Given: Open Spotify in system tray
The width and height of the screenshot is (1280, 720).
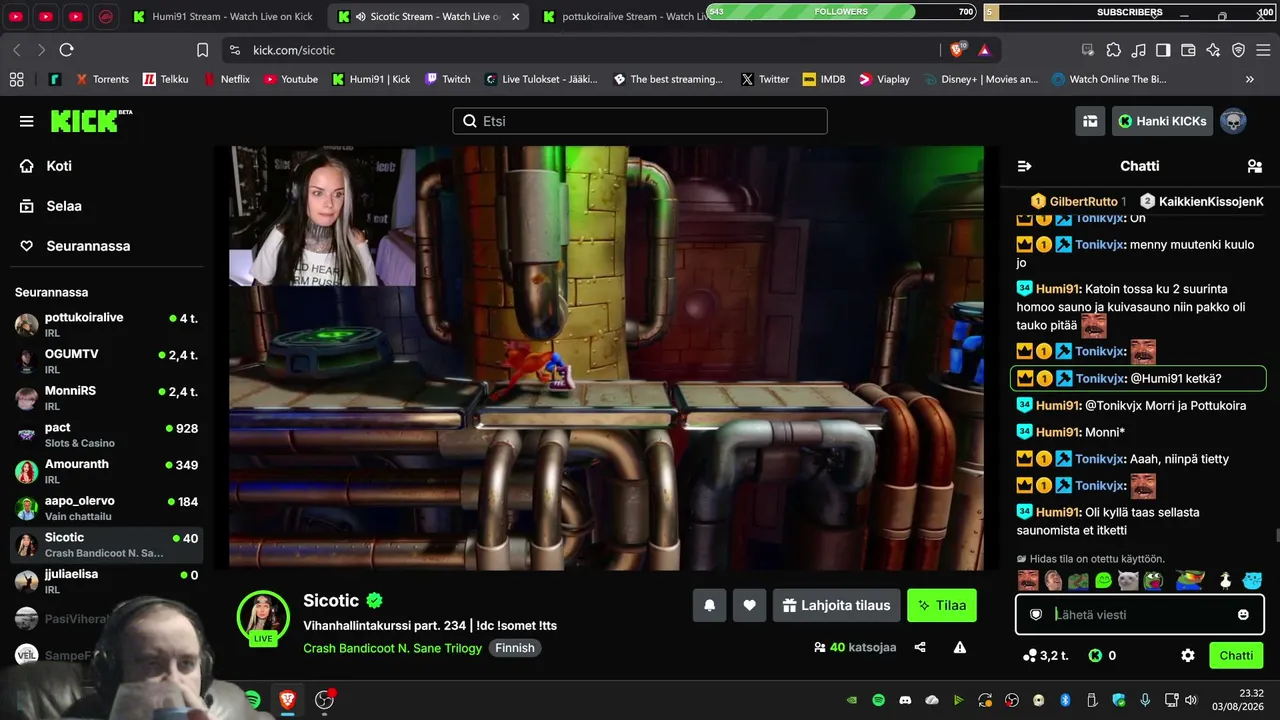Looking at the screenshot, I should click(x=878, y=700).
